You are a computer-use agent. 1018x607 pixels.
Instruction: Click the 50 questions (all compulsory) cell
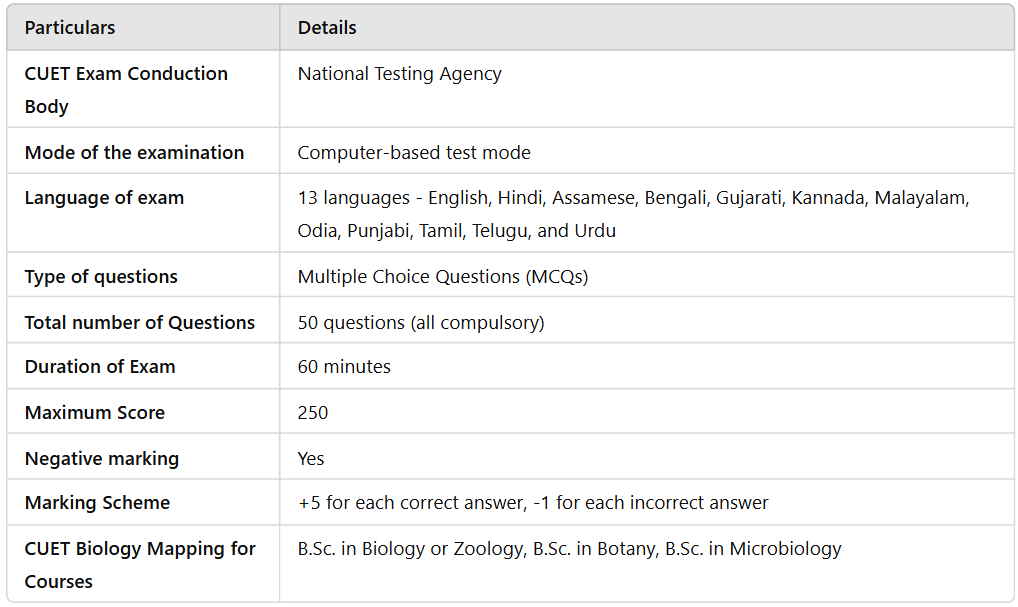[421, 323]
